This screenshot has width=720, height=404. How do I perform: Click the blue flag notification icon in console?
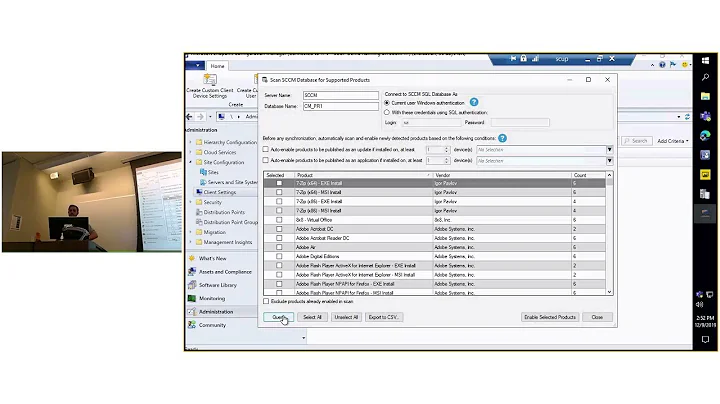tap(673, 65)
